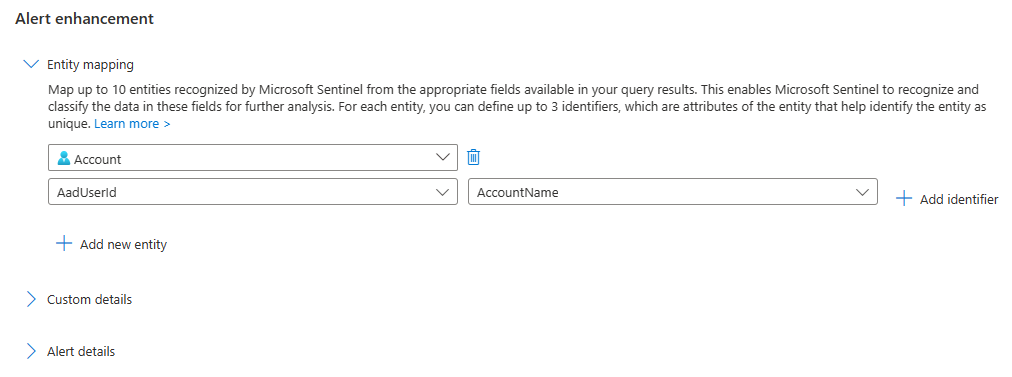
Task: Click the chevron arrow in the Account dropdown
Action: pos(442,158)
